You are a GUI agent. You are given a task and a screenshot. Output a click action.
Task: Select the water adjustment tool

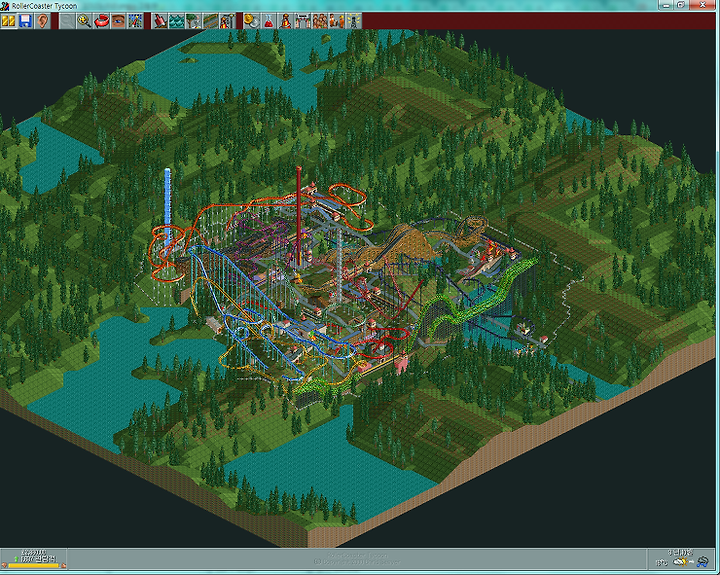point(176,21)
